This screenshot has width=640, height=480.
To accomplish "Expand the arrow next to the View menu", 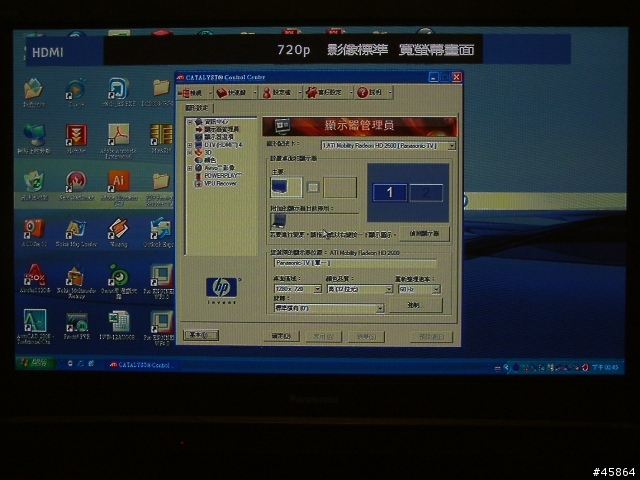I will click(211, 93).
